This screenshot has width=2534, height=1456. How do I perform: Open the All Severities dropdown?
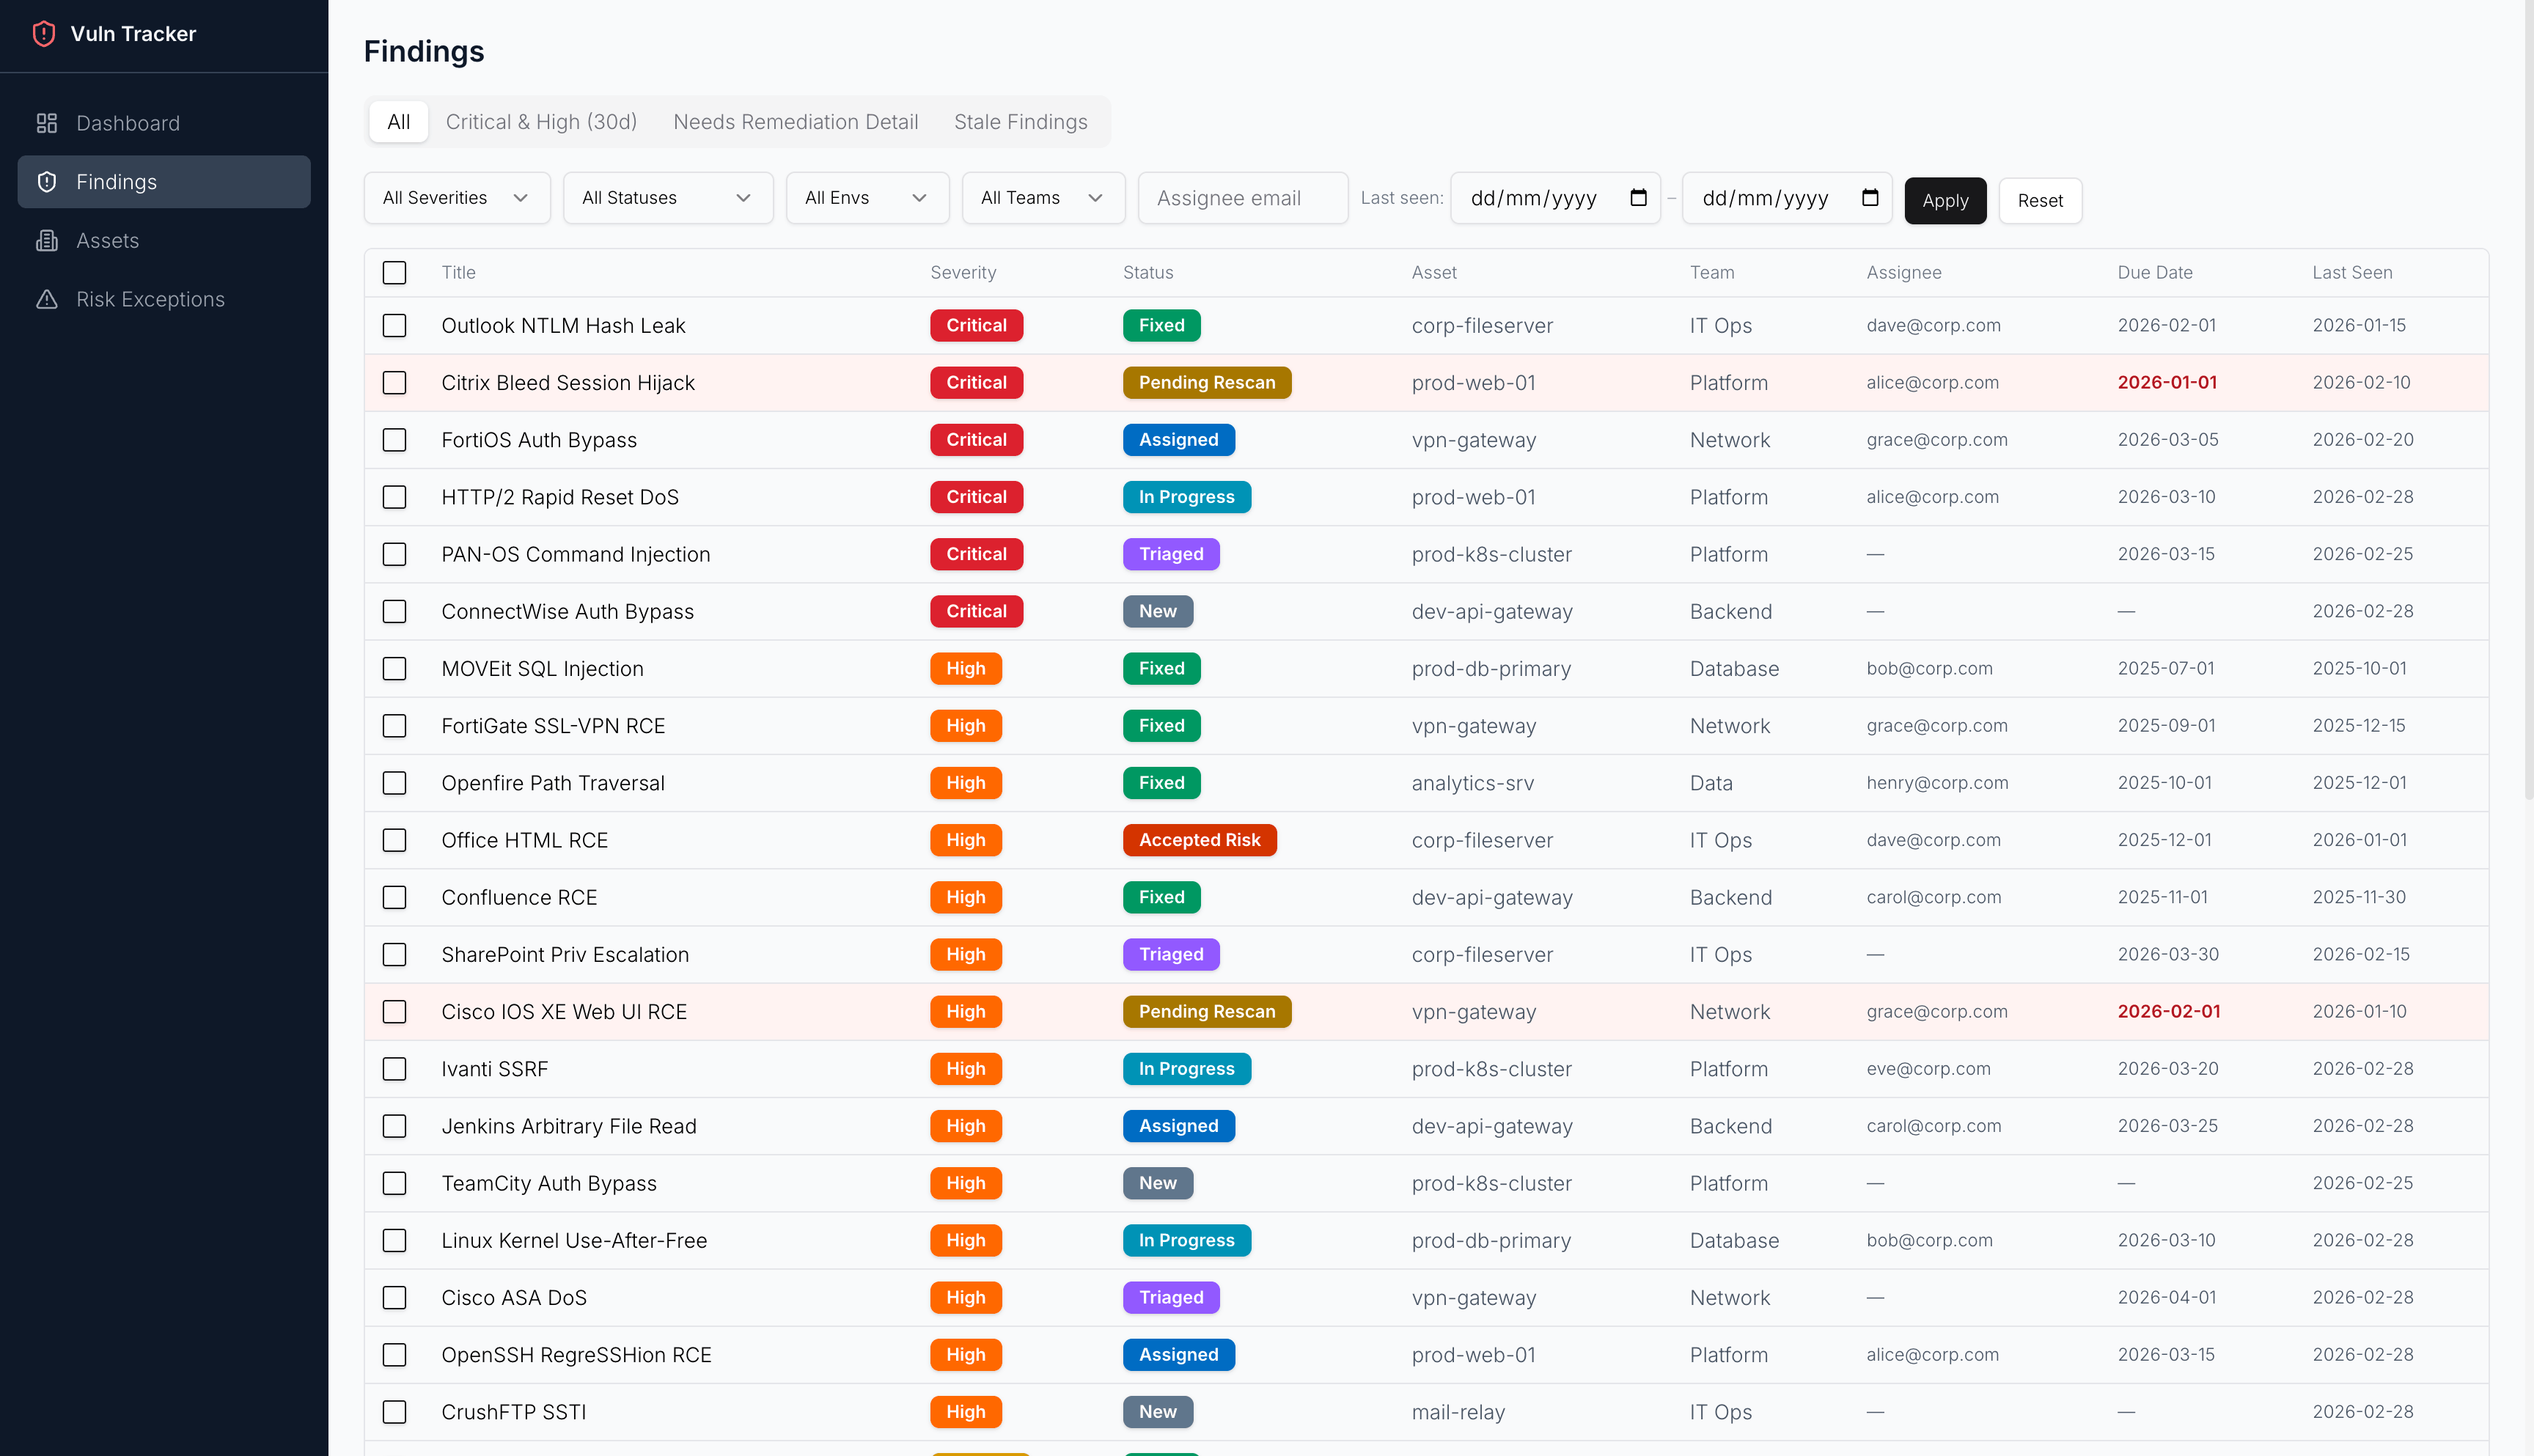pos(456,197)
